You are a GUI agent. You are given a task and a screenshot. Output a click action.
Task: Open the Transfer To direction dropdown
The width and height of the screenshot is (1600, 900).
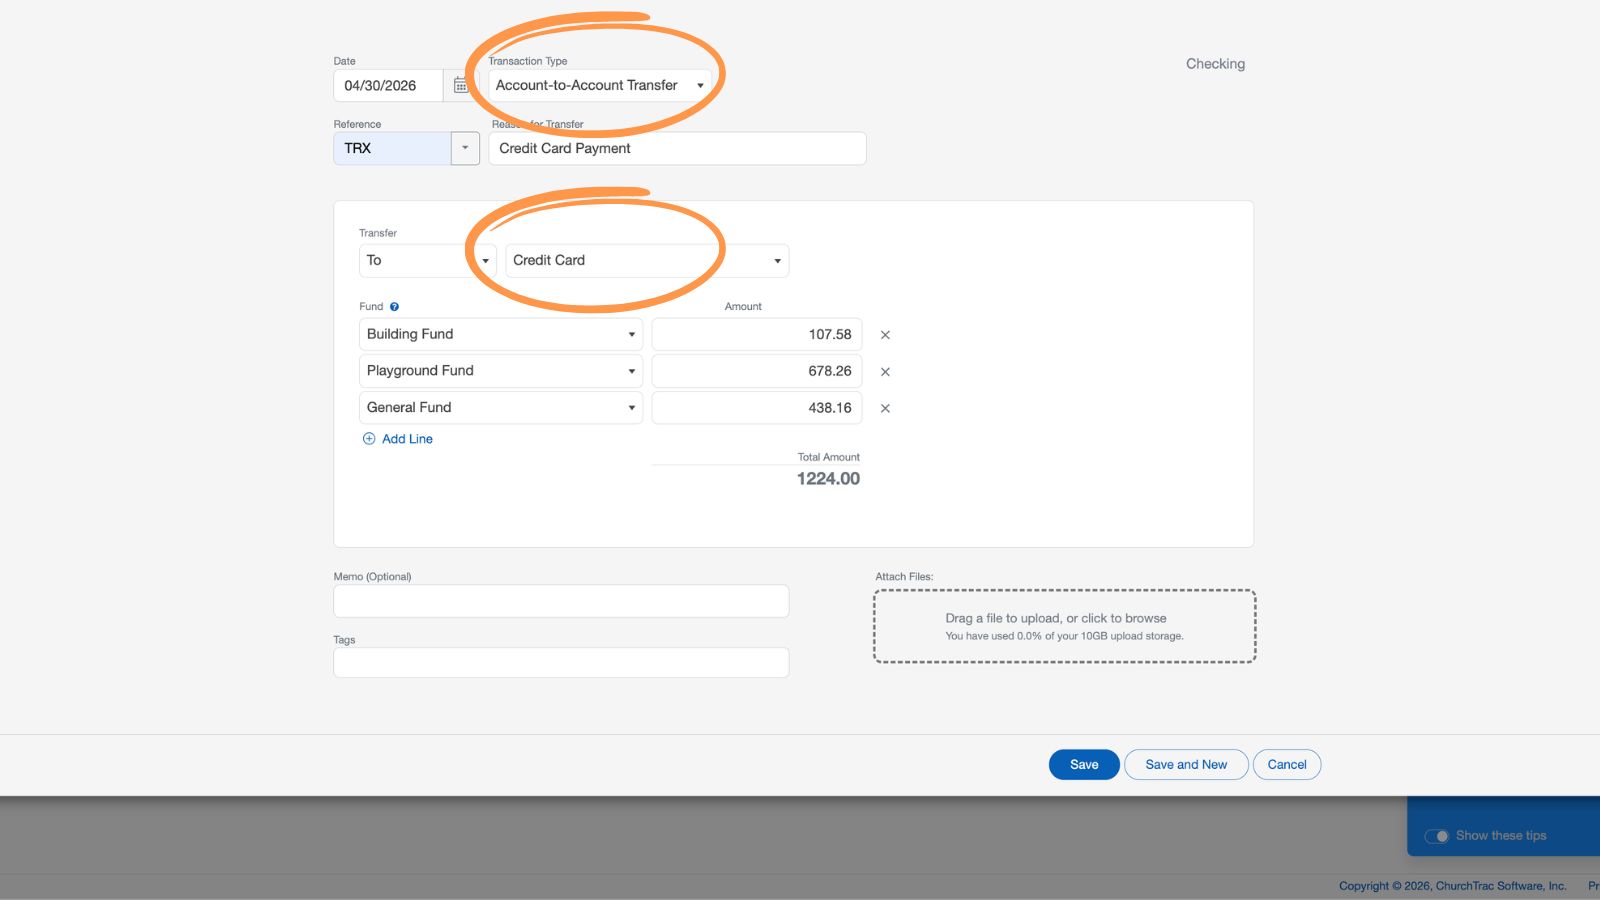pos(427,261)
